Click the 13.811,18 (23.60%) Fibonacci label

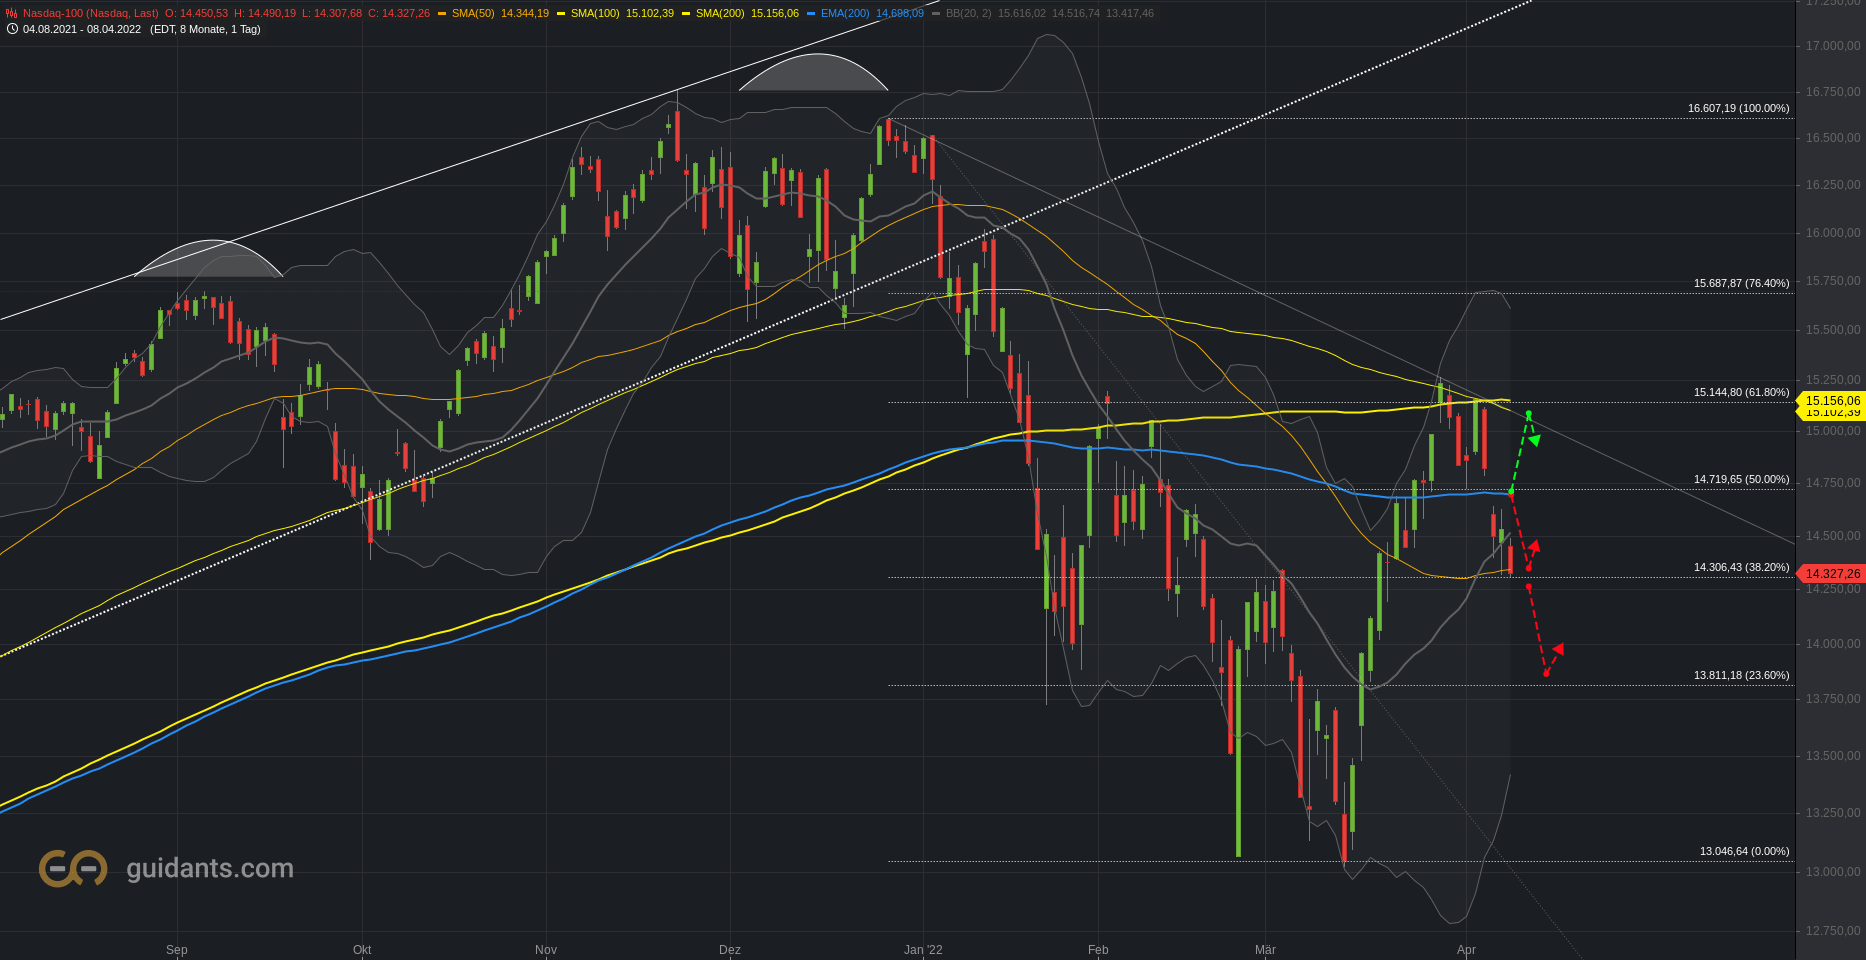tap(1741, 675)
